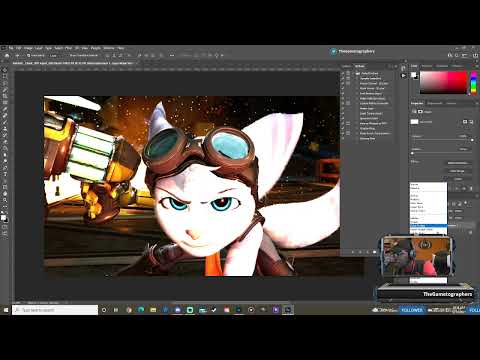Select the Horizontal Type tool

[x=5, y=174]
